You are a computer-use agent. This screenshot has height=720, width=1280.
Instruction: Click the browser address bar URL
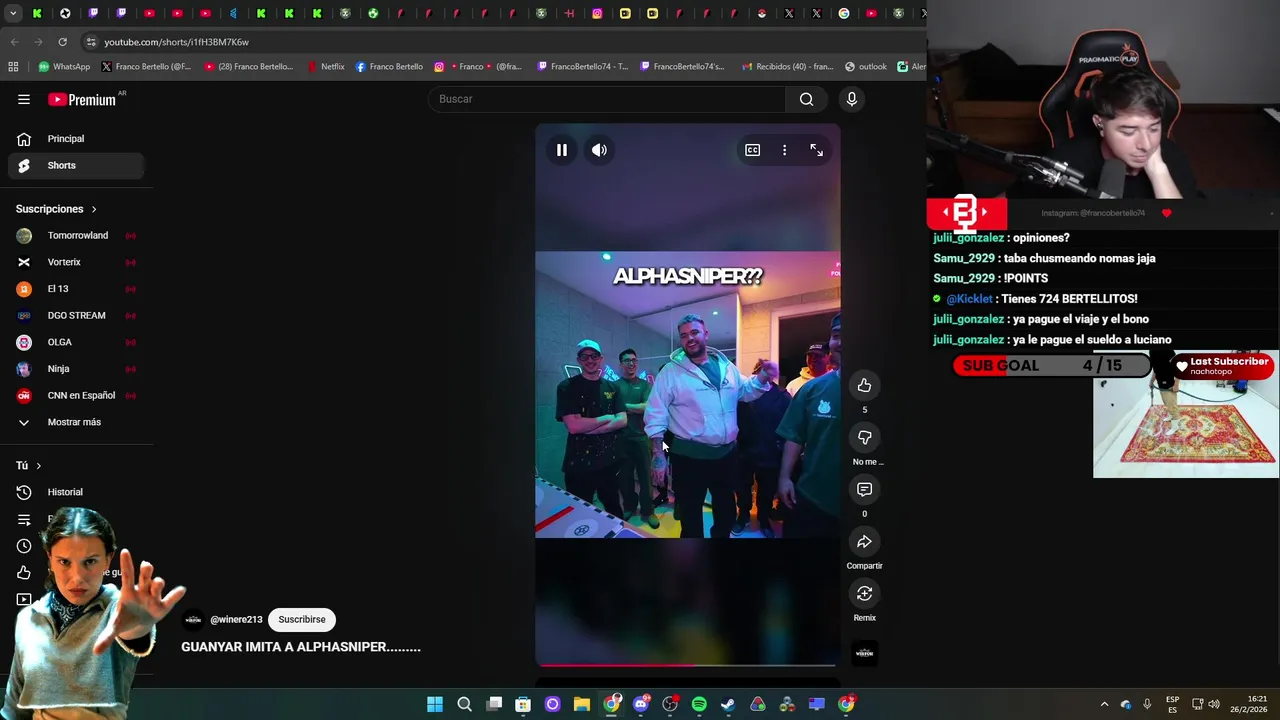pyautogui.click(x=177, y=42)
